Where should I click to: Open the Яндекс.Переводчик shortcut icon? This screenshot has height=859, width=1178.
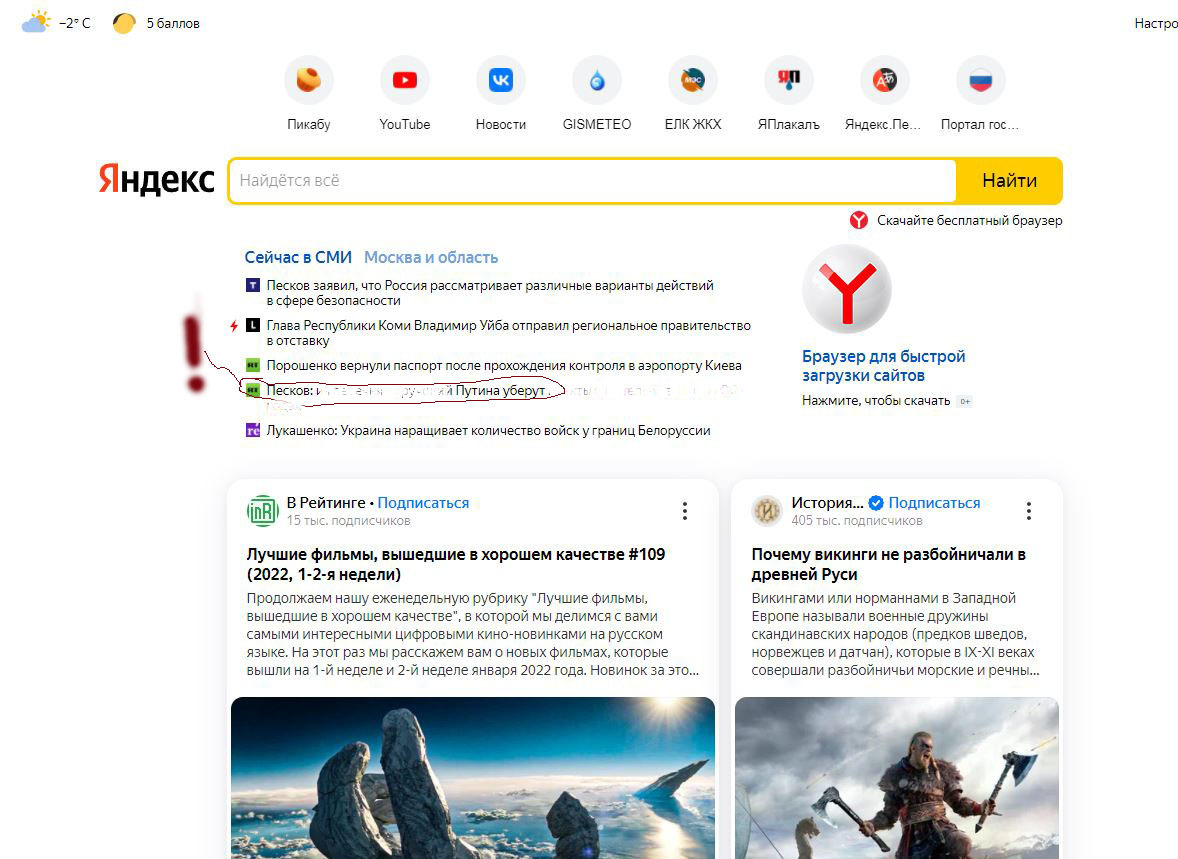click(885, 80)
